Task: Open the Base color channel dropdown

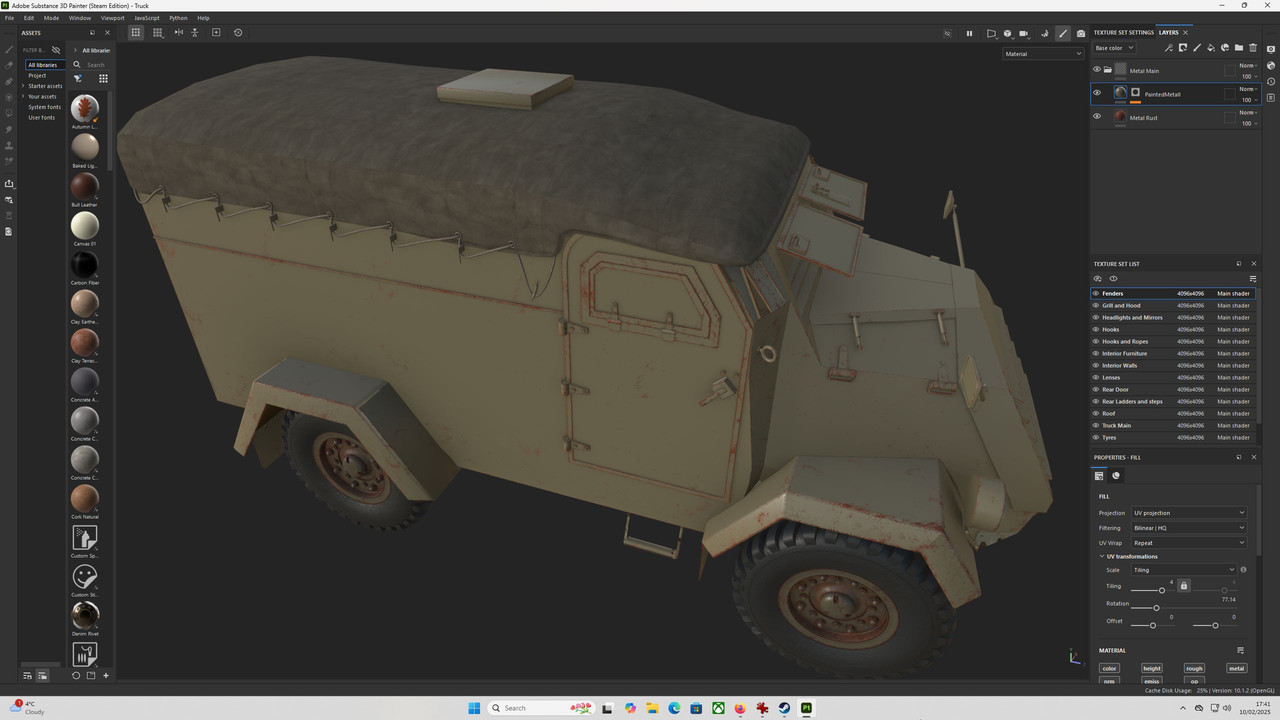Action: pyautogui.click(x=1114, y=48)
